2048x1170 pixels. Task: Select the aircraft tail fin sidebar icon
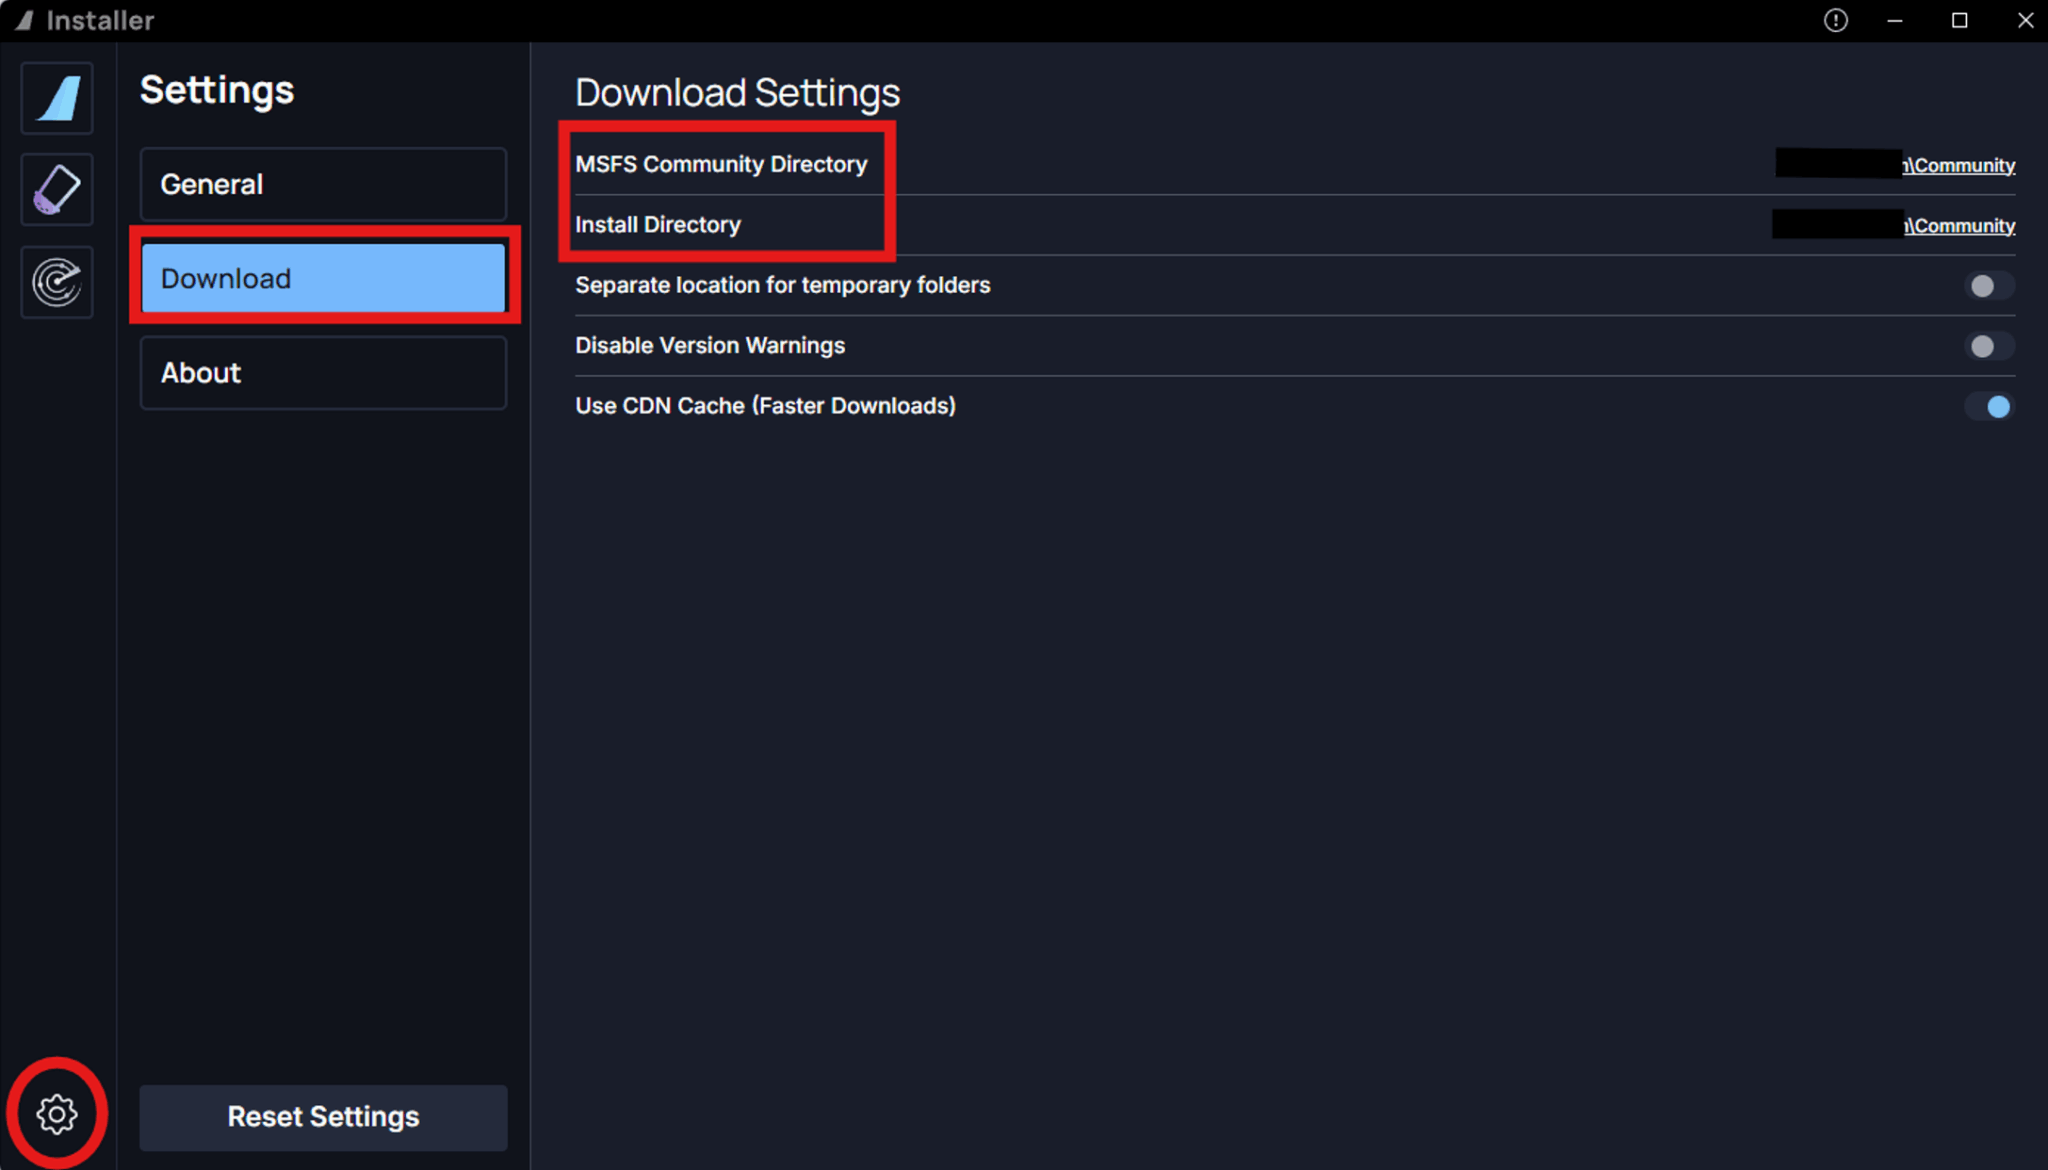56,97
